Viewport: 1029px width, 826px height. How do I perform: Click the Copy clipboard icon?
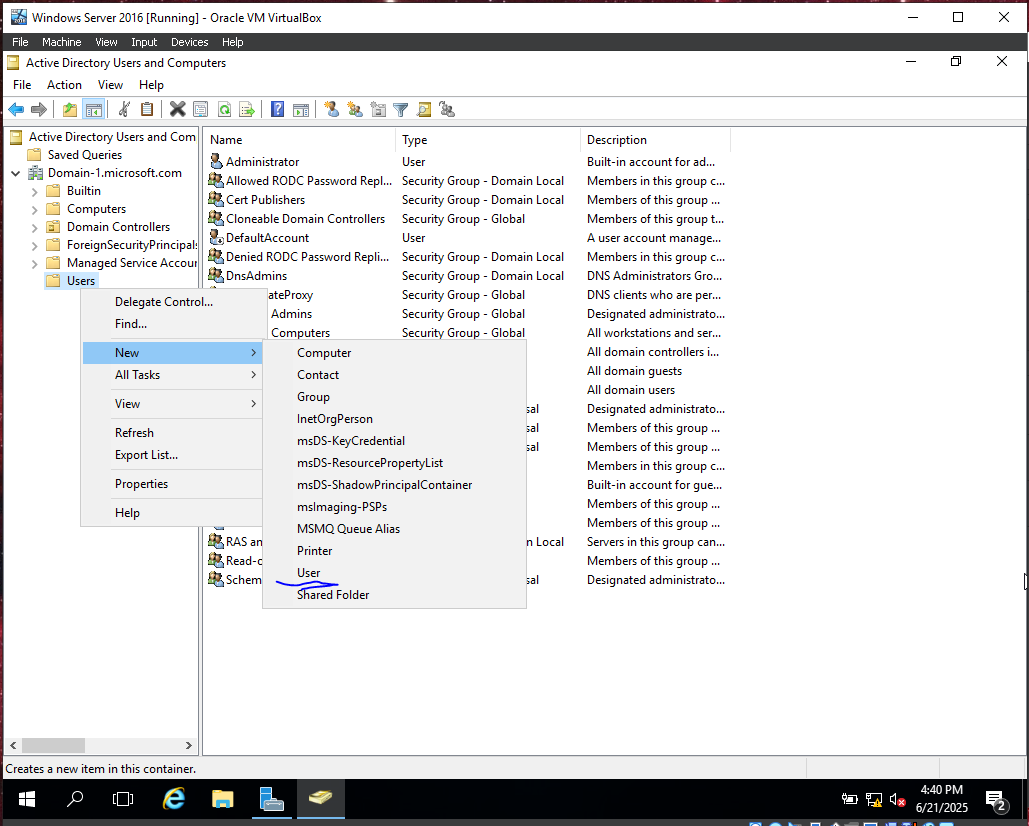click(x=147, y=109)
